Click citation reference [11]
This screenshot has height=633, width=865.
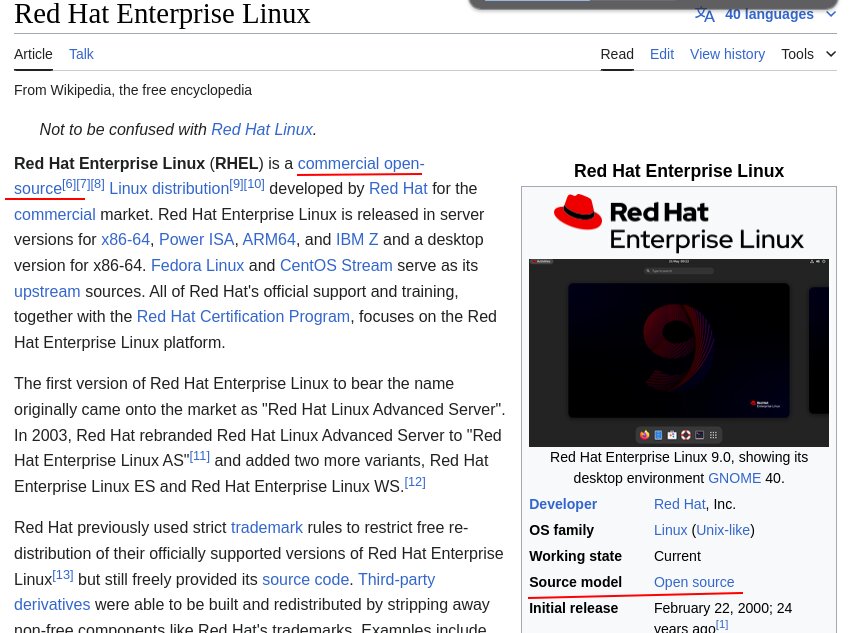click(x=200, y=456)
